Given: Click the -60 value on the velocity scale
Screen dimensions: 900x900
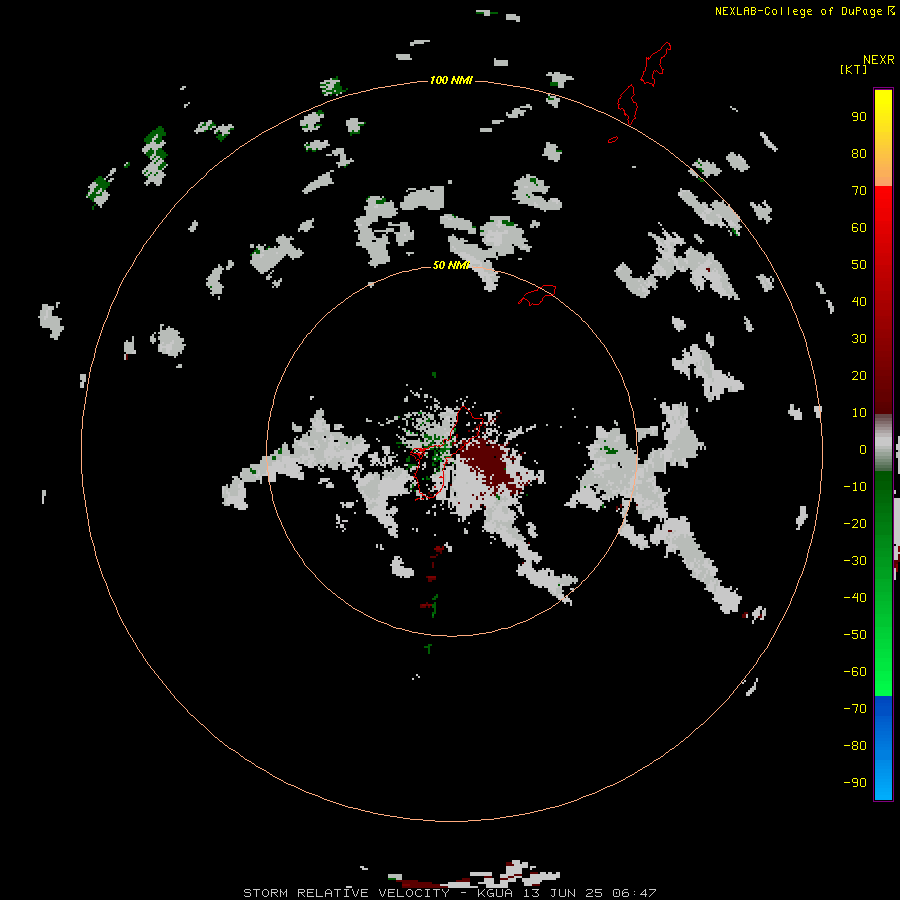Looking at the screenshot, I should [855, 672].
